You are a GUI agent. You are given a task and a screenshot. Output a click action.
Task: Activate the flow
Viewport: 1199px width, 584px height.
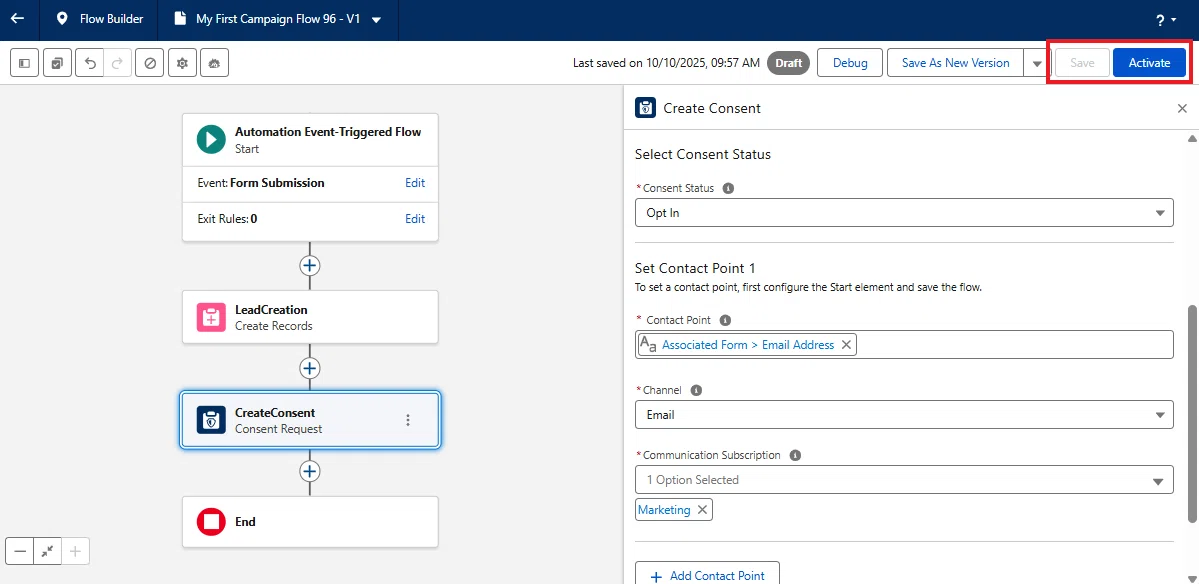tap(1149, 63)
